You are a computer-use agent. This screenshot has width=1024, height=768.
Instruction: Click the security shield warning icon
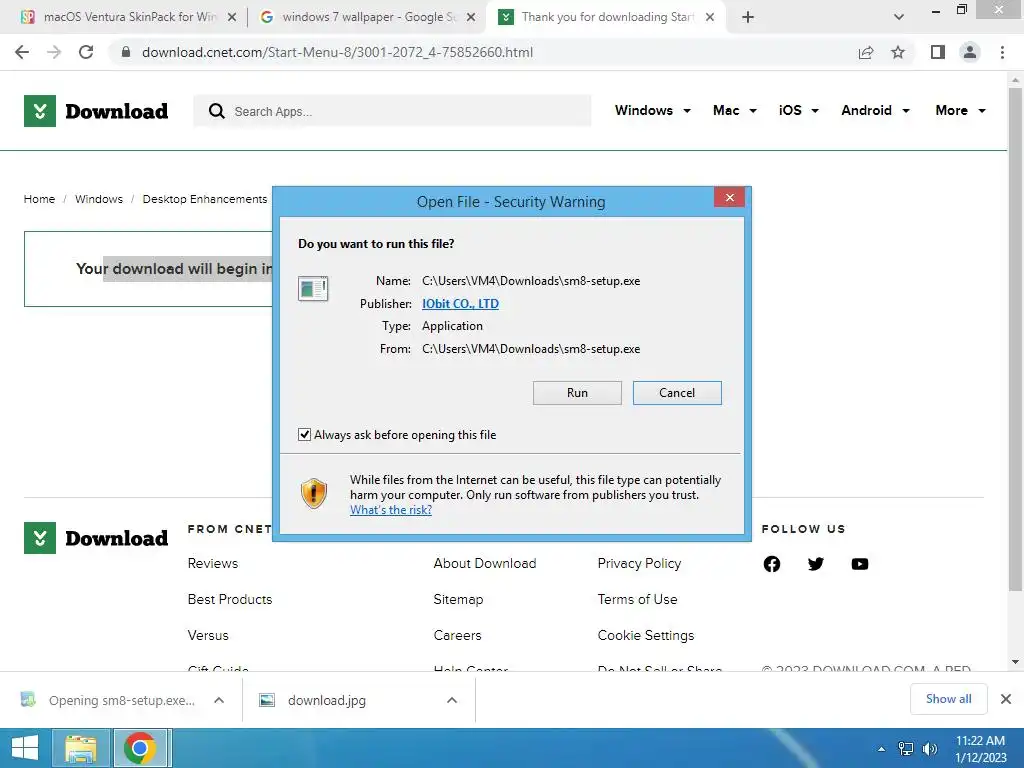point(314,493)
